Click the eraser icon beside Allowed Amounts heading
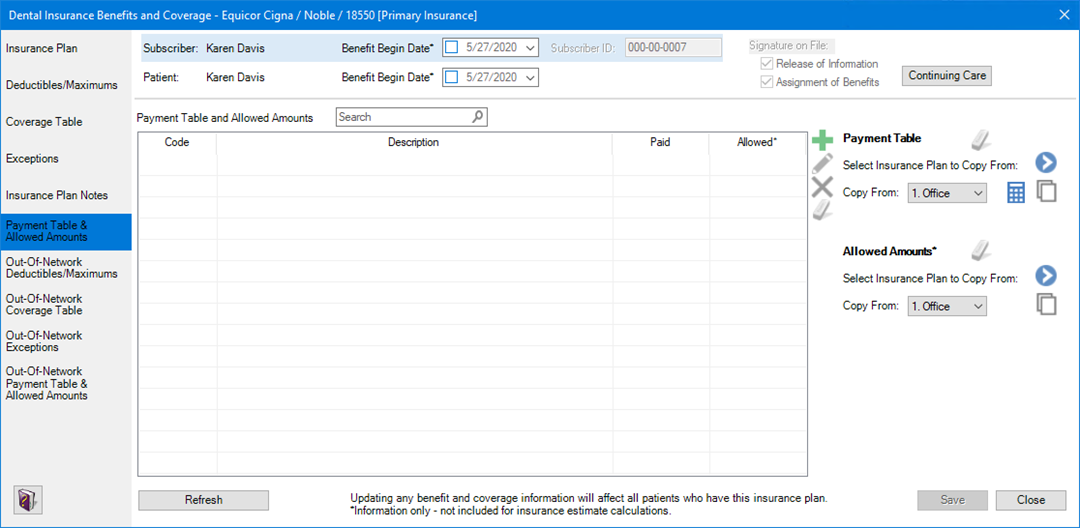The image size is (1080, 528). click(x=981, y=251)
